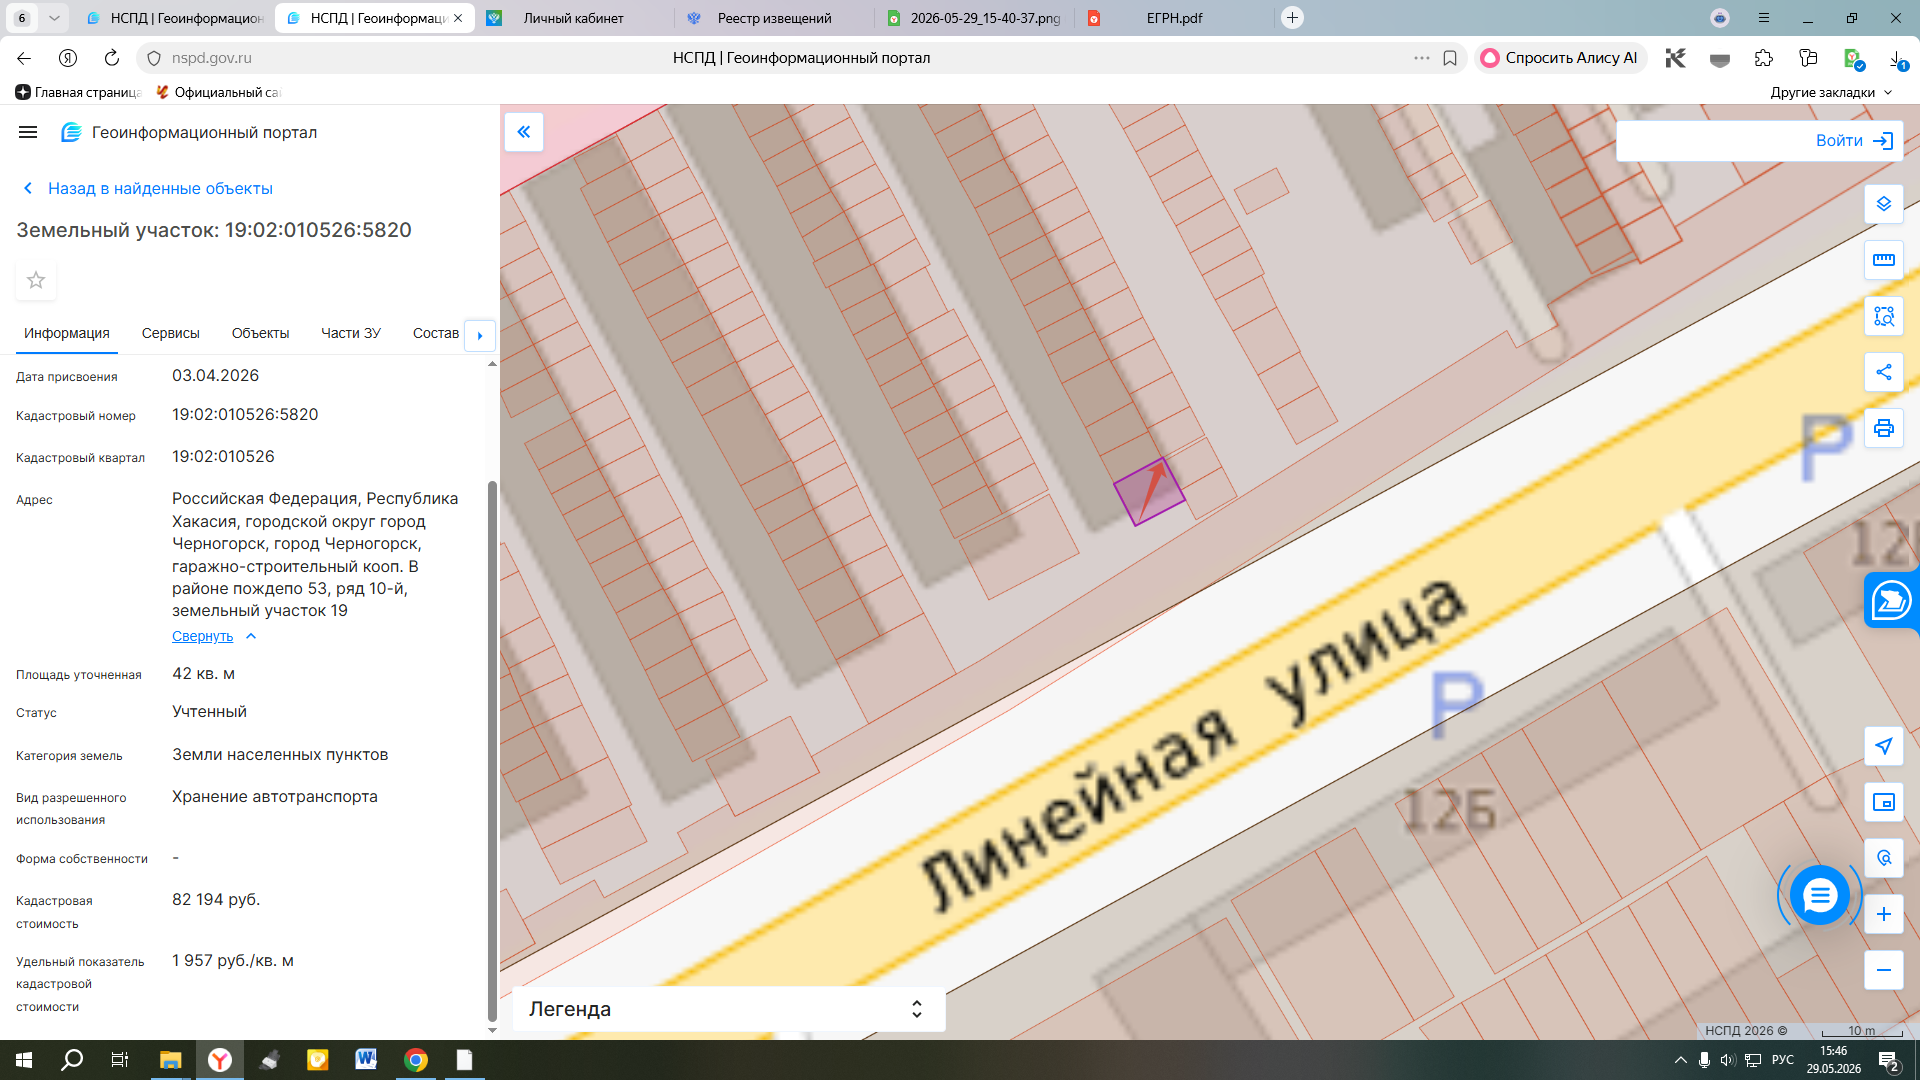
Task: Open Спросить Алису AI
Action: pyautogui.click(x=1560, y=58)
